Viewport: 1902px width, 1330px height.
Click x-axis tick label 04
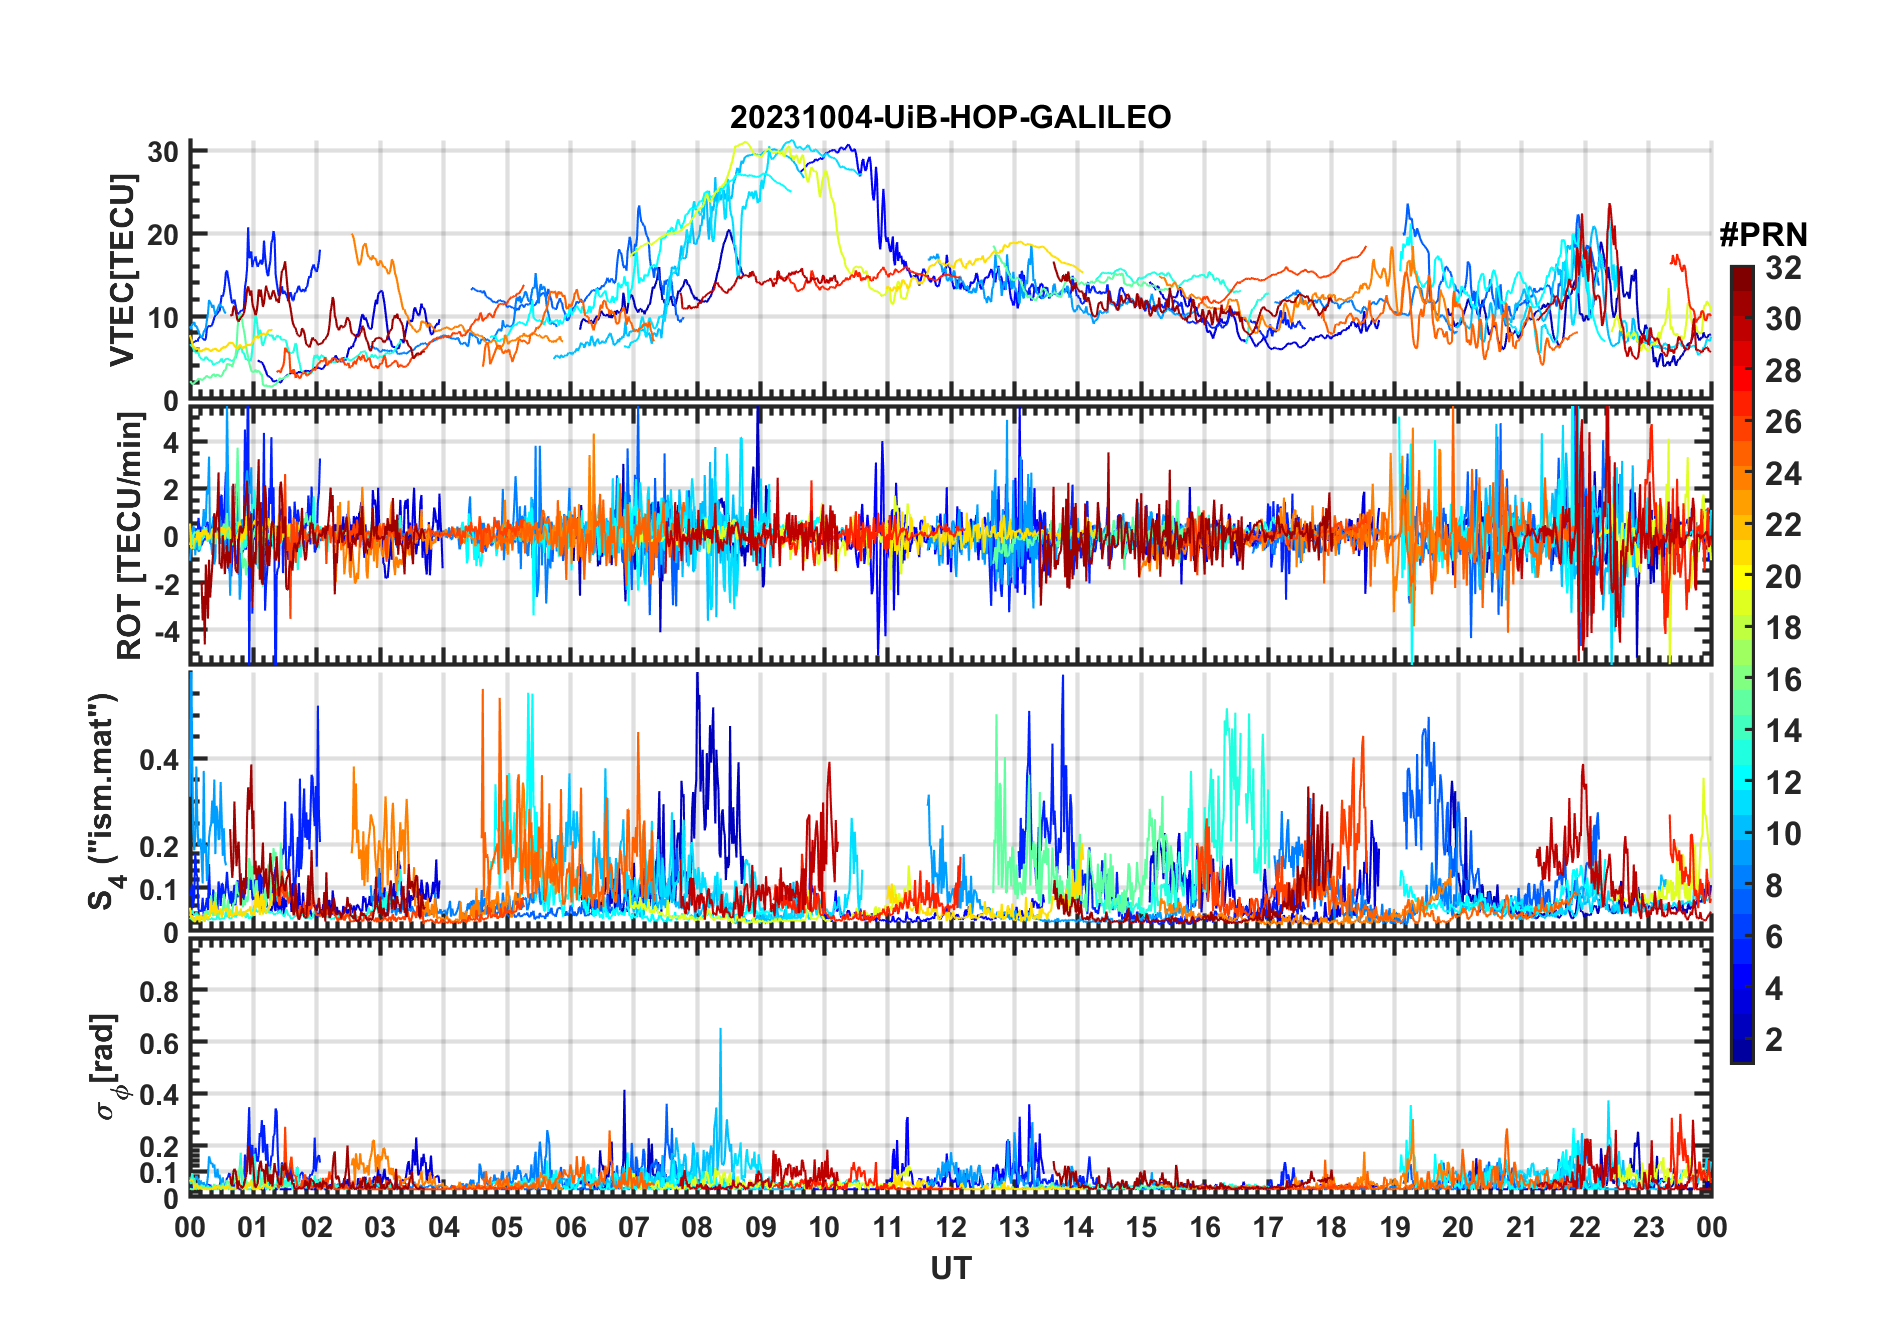443,1227
